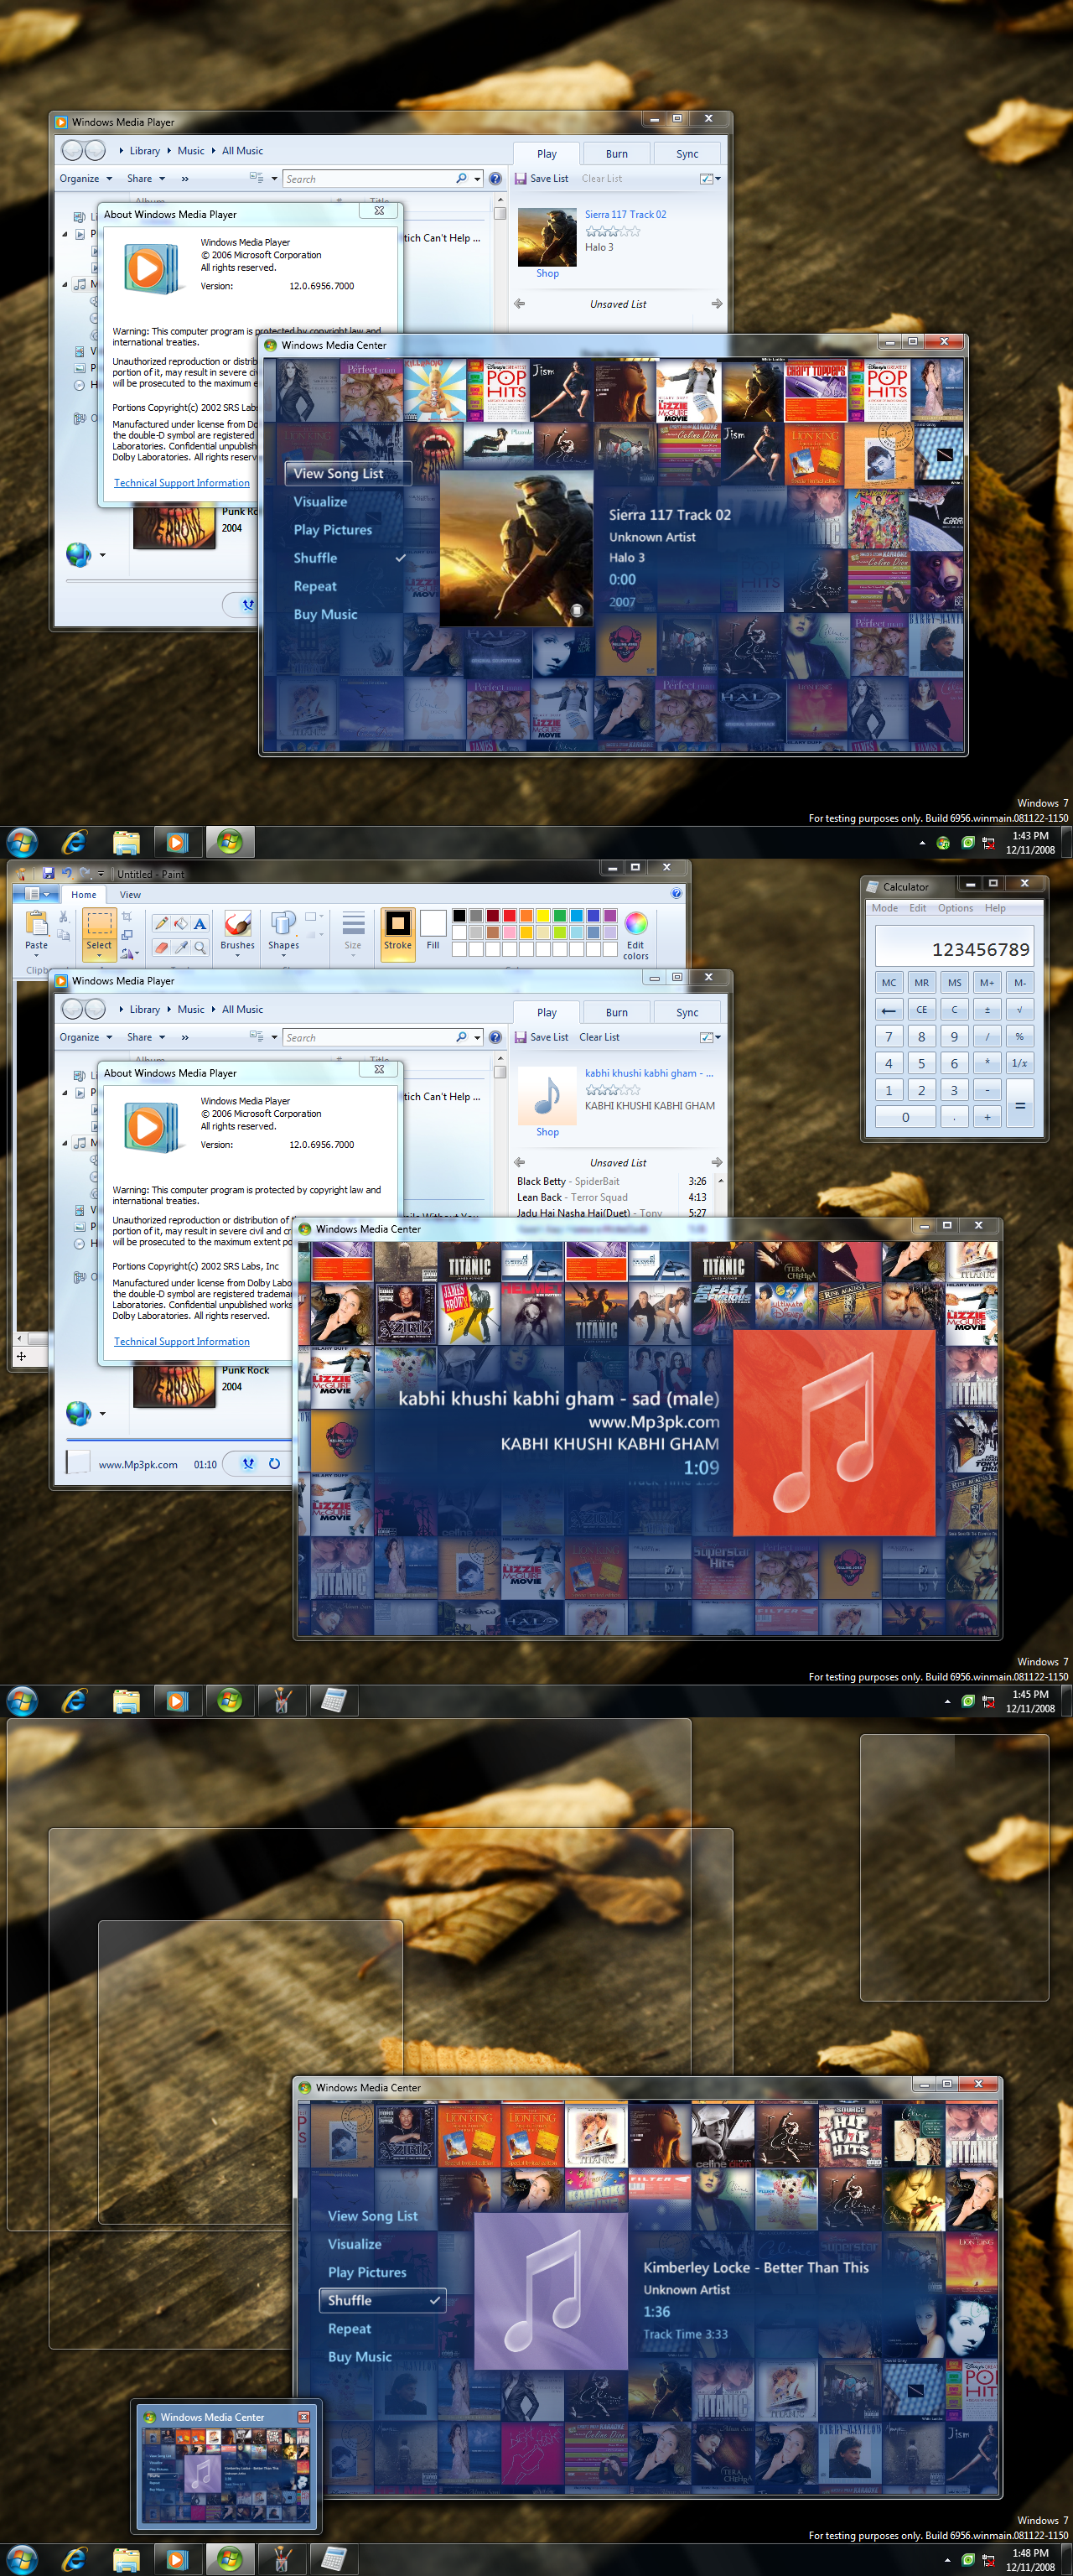The image size is (1073, 2576).
Task: Switch to the View tab in Paint
Action: [130, 895]
